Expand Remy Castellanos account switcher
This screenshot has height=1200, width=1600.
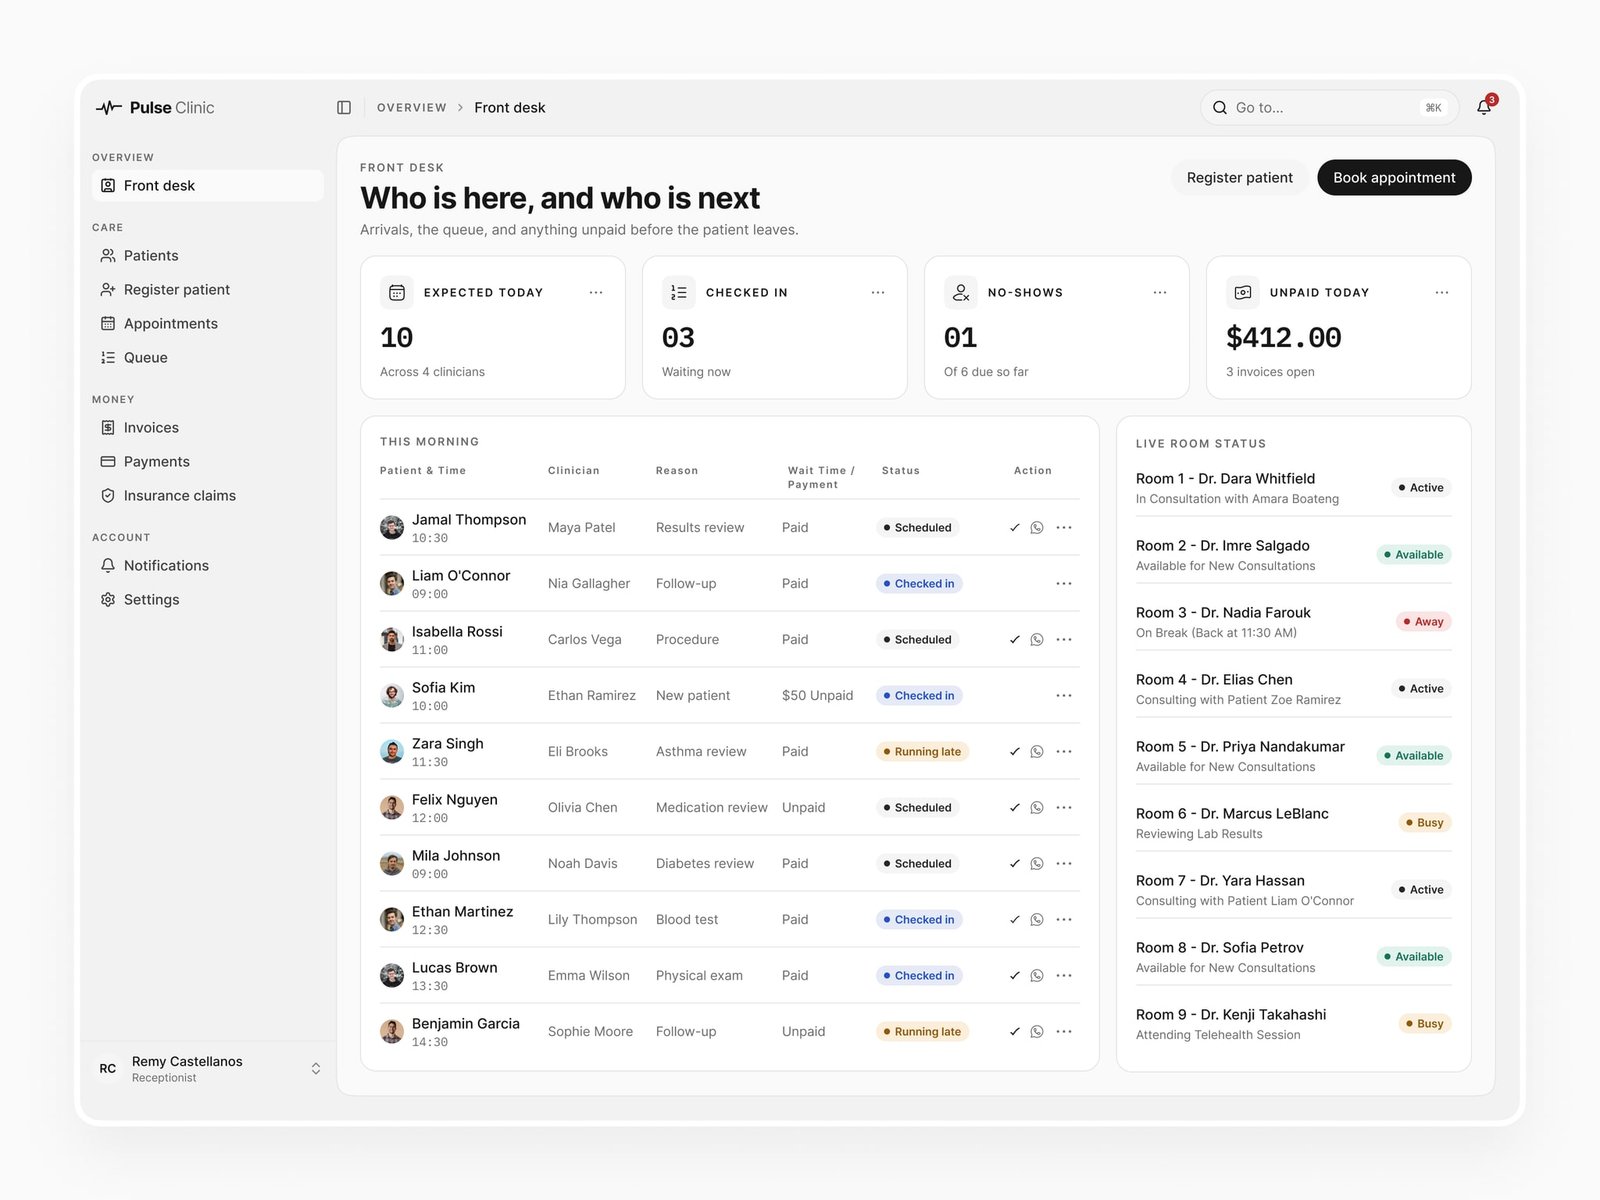(x=316, y=1068)
